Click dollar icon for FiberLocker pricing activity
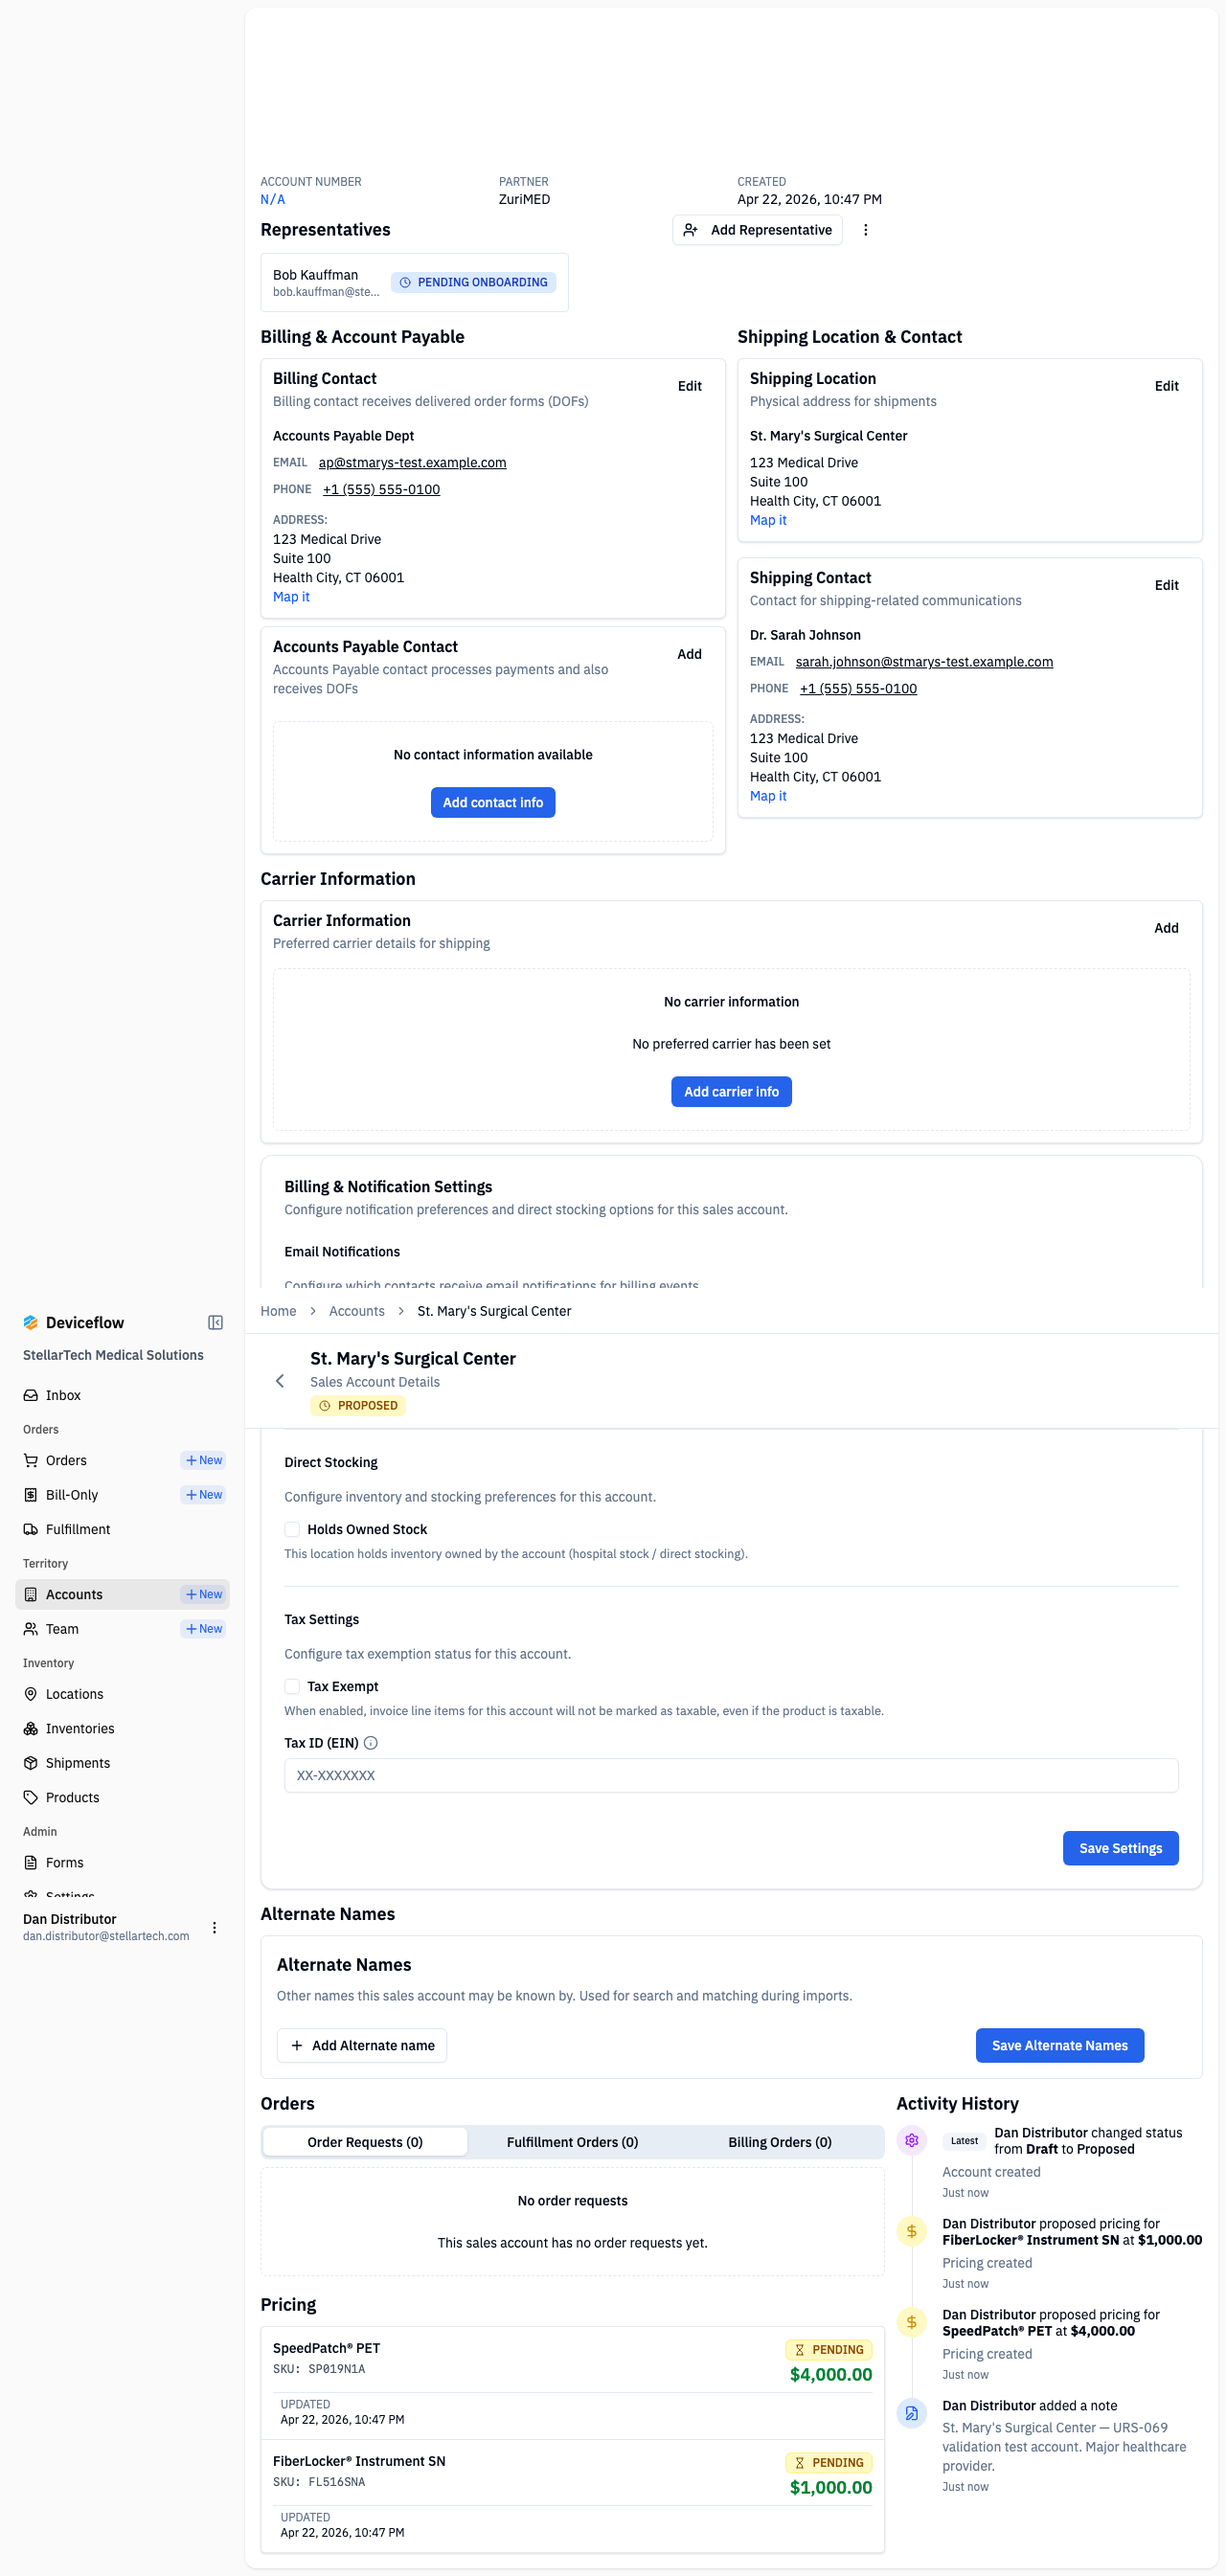The width and height of the screenshot is (1226, 2576). [x=911, y=2232]
